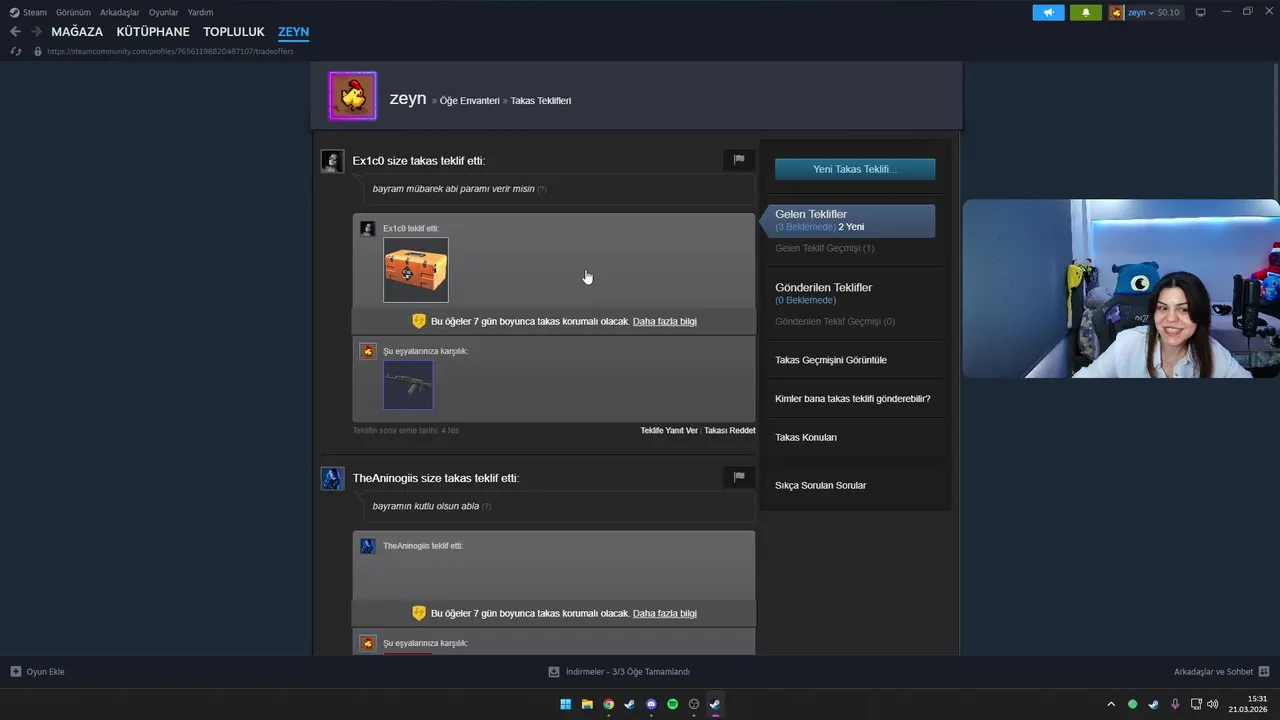Switch to Big Picture mode icon
This screenshot has height=720, width=1280.
pos(1201,12)
